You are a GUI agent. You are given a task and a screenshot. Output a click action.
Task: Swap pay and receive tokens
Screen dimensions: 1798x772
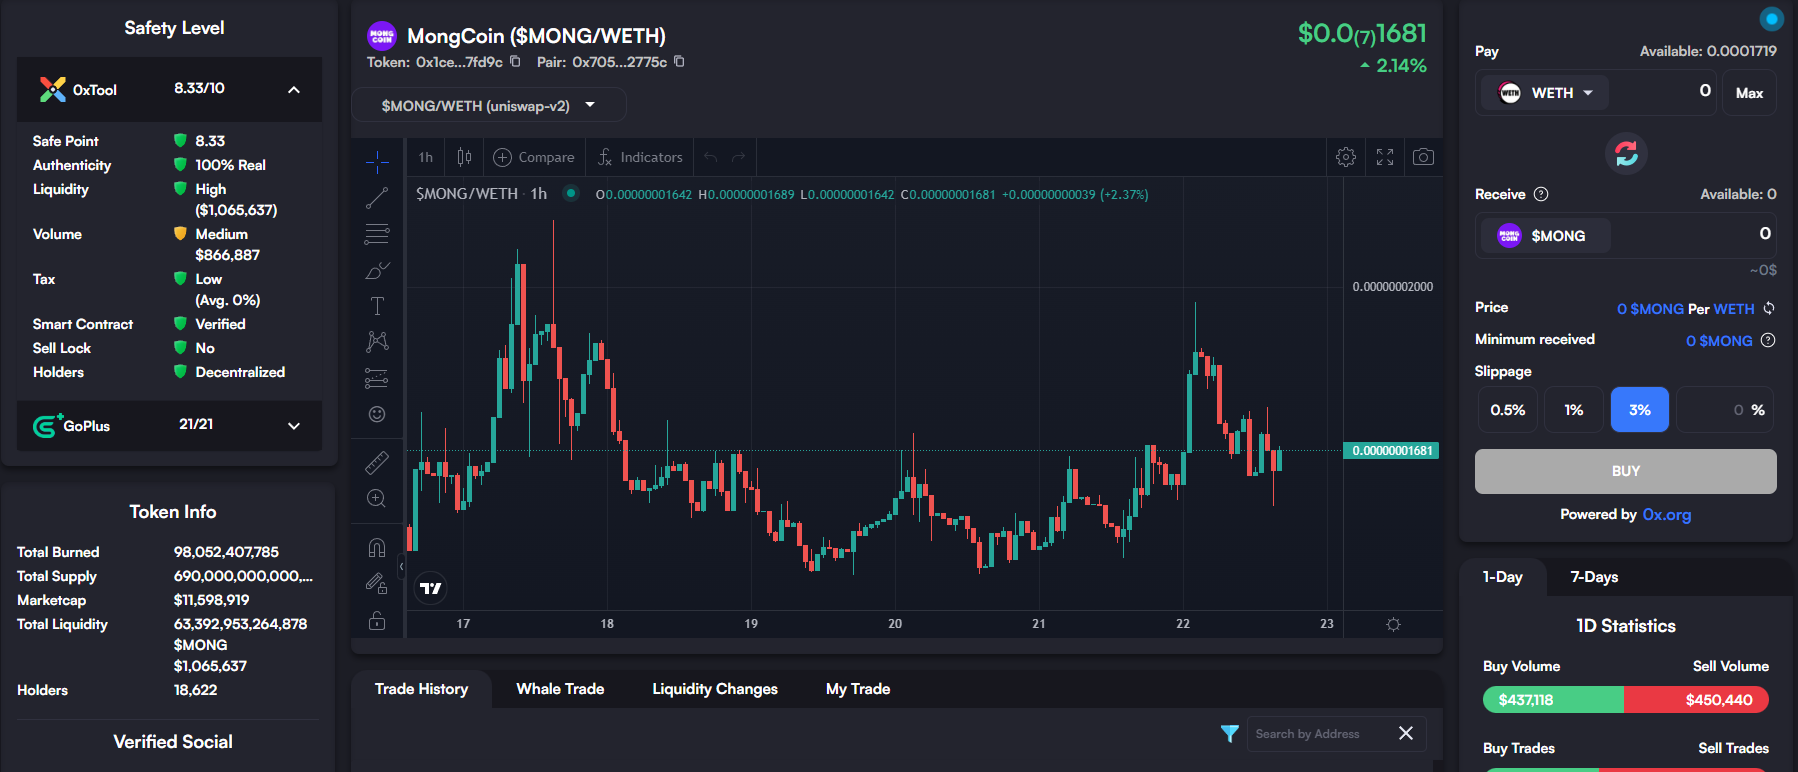pos(1626,153)
